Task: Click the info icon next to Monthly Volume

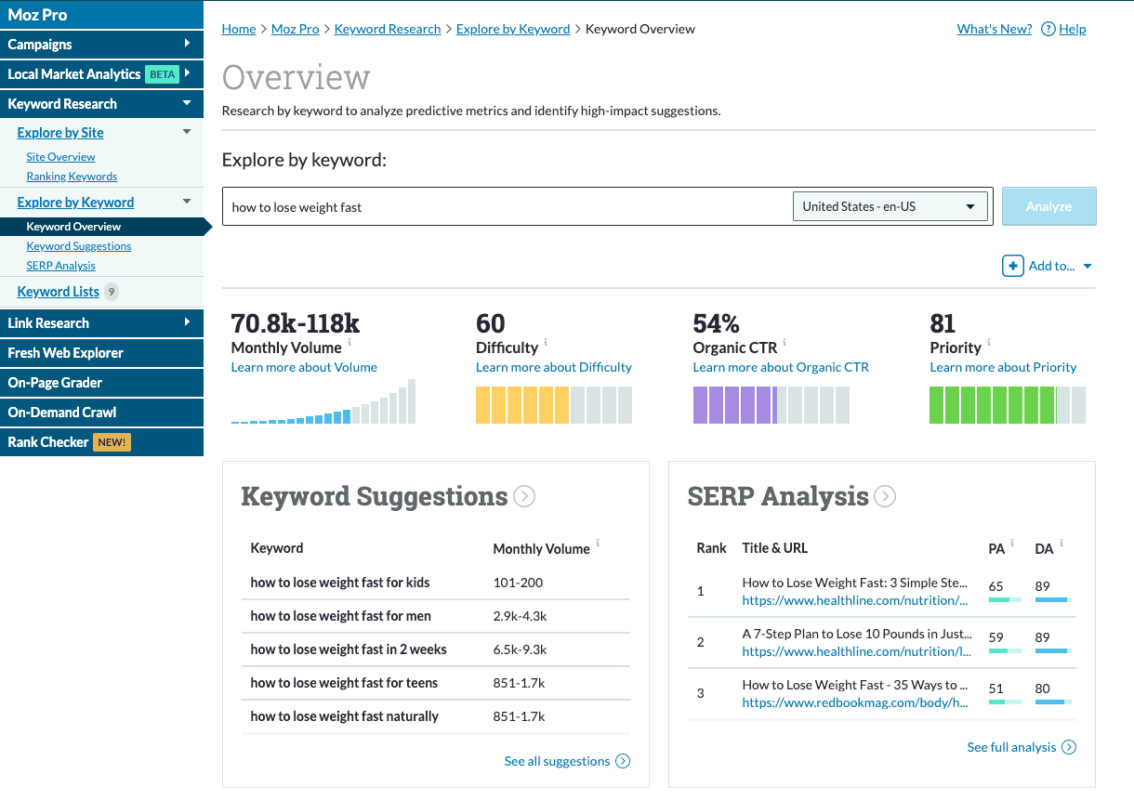Action: click(x=350, y=343)
